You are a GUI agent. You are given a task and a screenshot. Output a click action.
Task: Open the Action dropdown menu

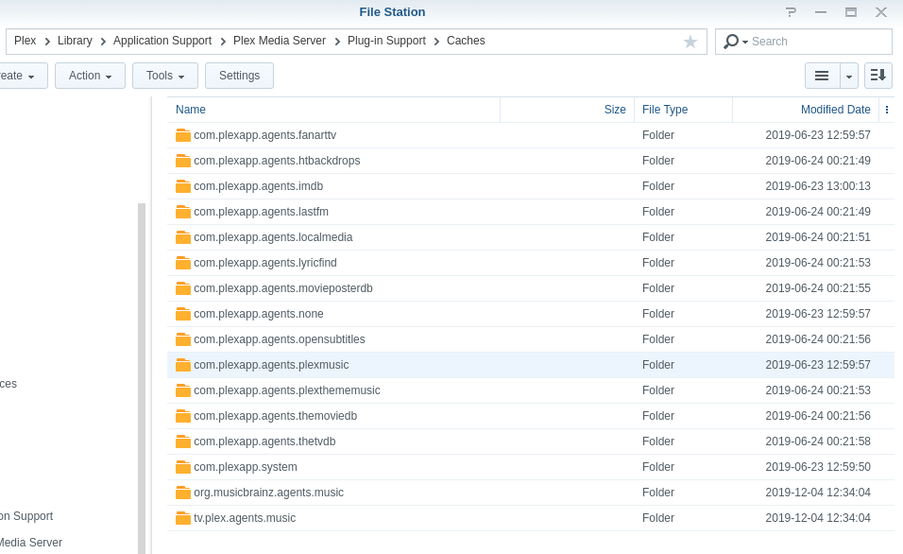click(x=90, y=76)
